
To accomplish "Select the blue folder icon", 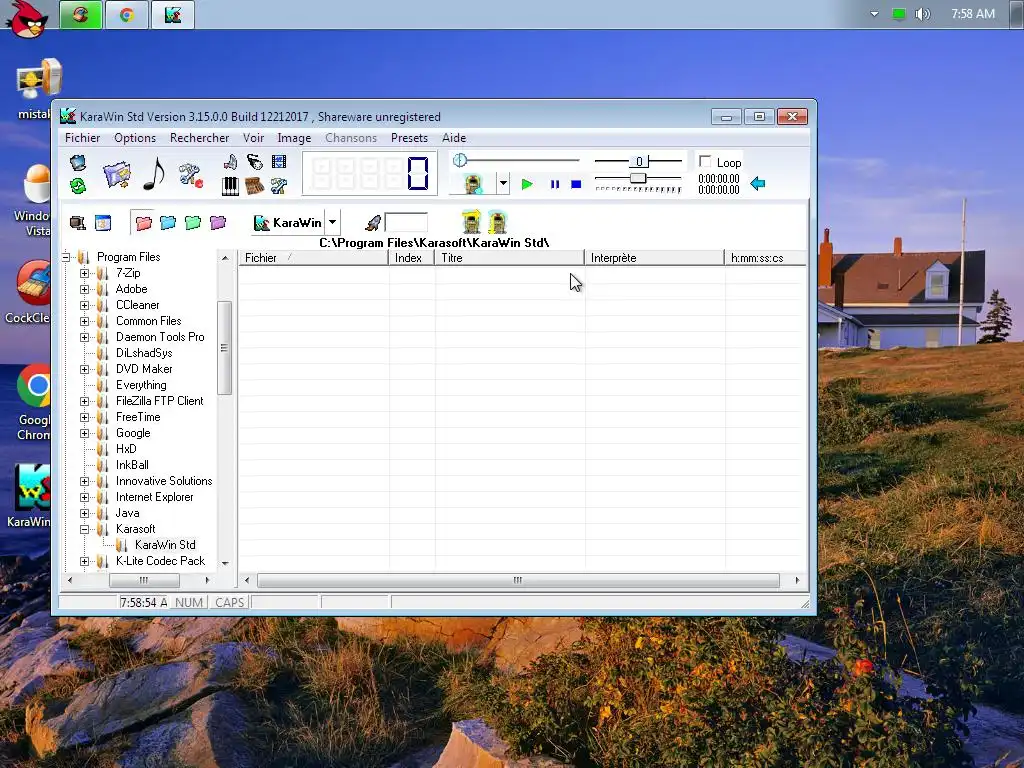I will [168, 223].
